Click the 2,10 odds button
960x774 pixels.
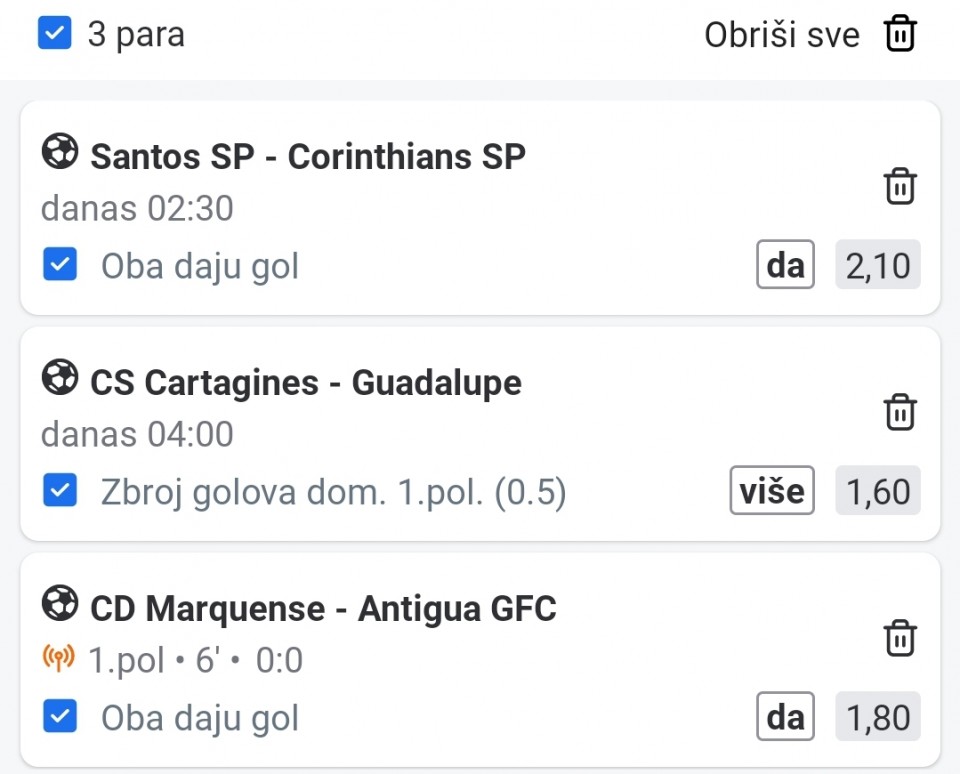point(877,265)
